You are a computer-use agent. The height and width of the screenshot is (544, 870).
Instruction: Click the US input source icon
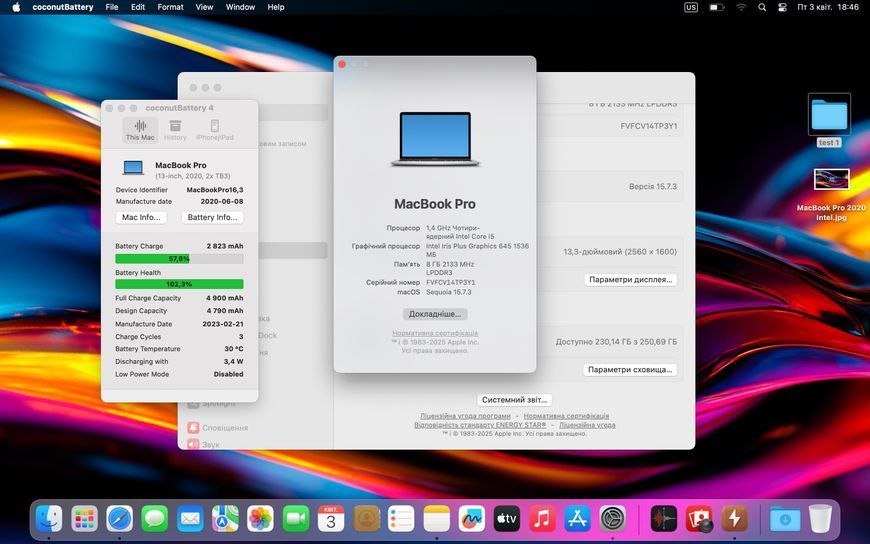[x=691, y=7]
